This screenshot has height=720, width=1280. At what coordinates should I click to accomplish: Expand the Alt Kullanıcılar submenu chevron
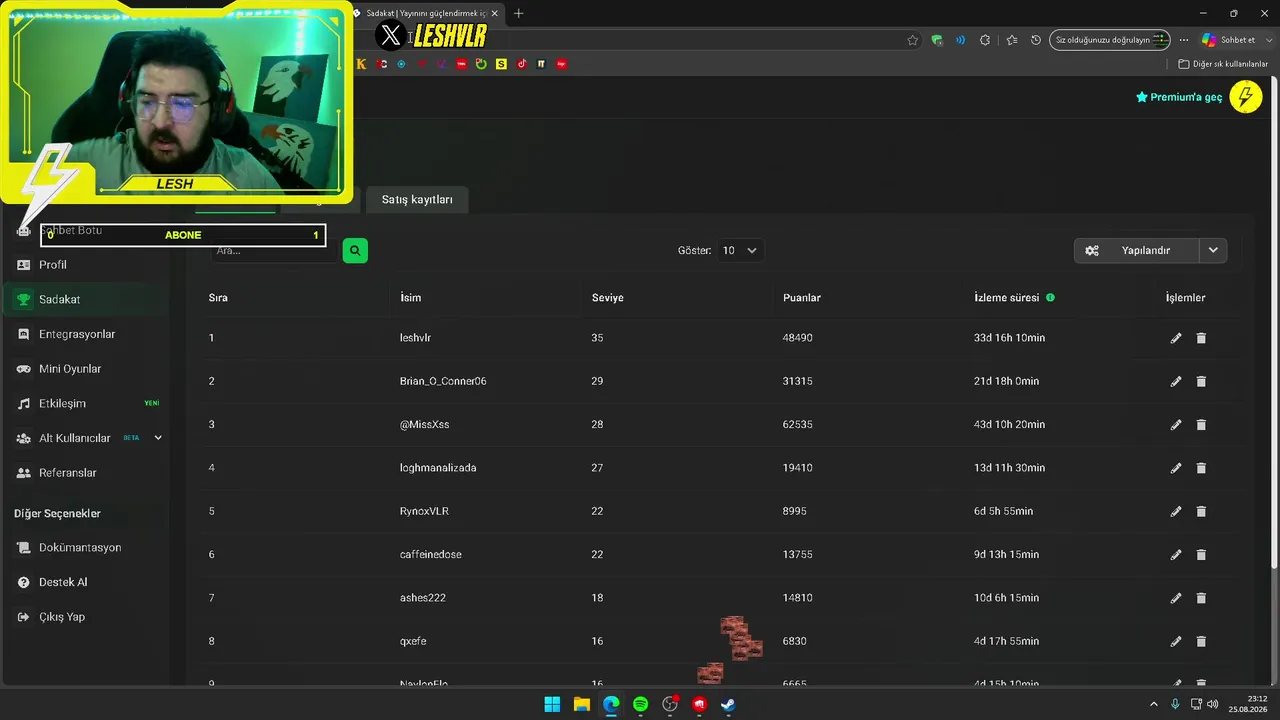[x=158, y=438]
